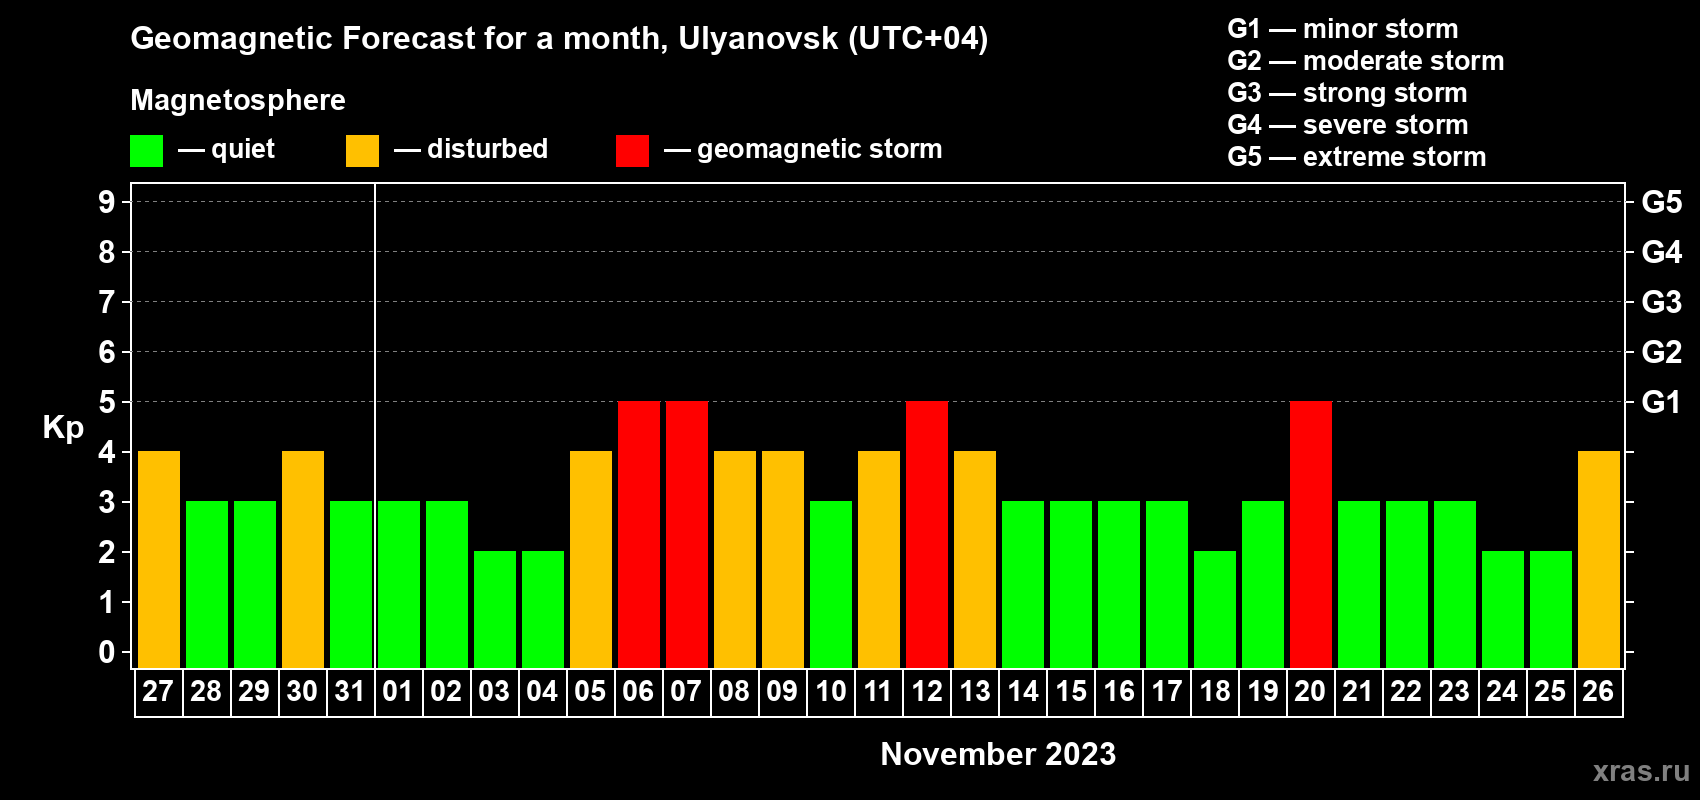The width and height of the screenshot is (1700, 800).
Task: Click the '— geomagnetic storm' legend text
Action: [x=803, y=149]
